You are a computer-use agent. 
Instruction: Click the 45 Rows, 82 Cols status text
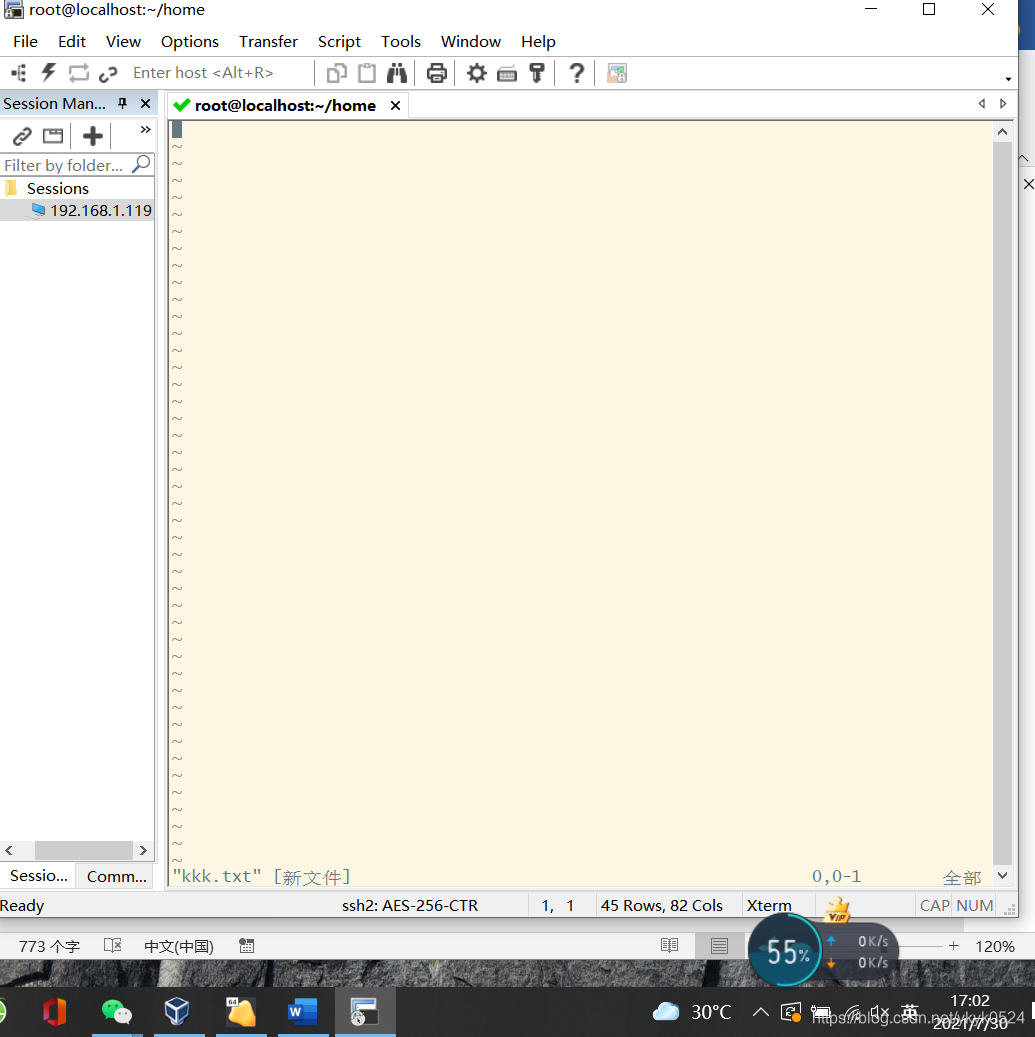click(x=661, y=905)
